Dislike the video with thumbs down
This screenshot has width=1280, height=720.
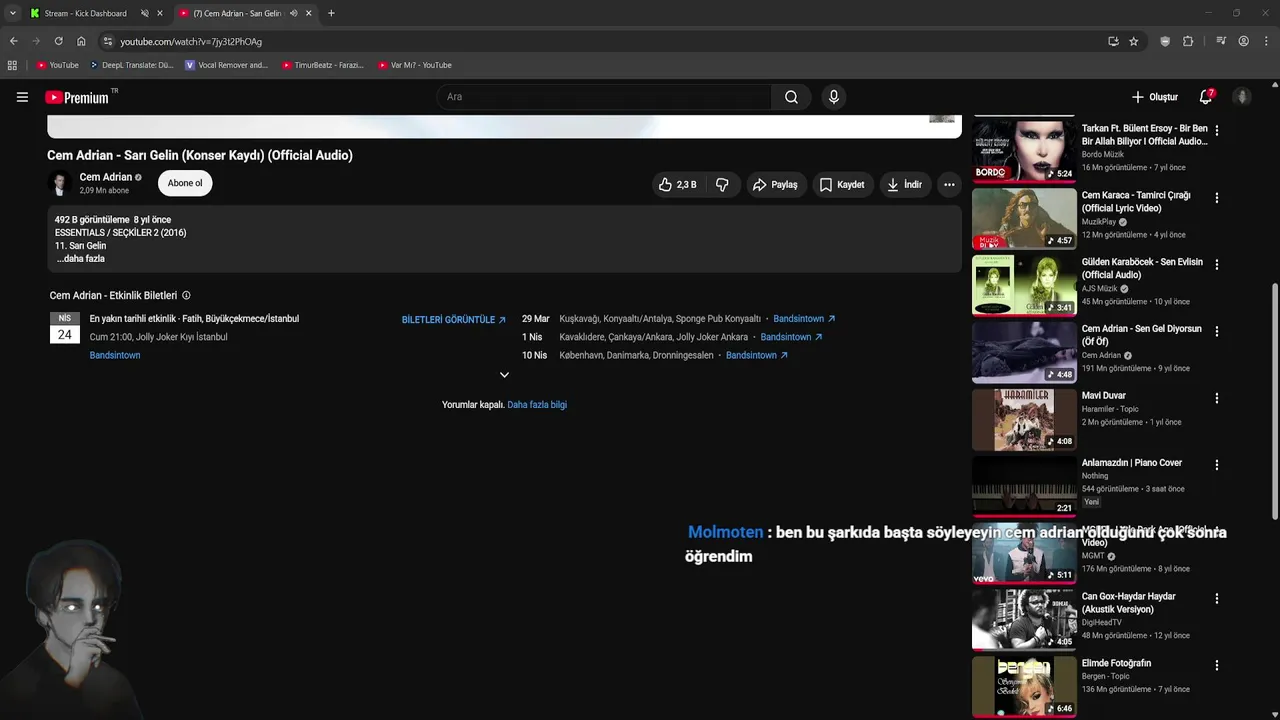click(722, 184)
